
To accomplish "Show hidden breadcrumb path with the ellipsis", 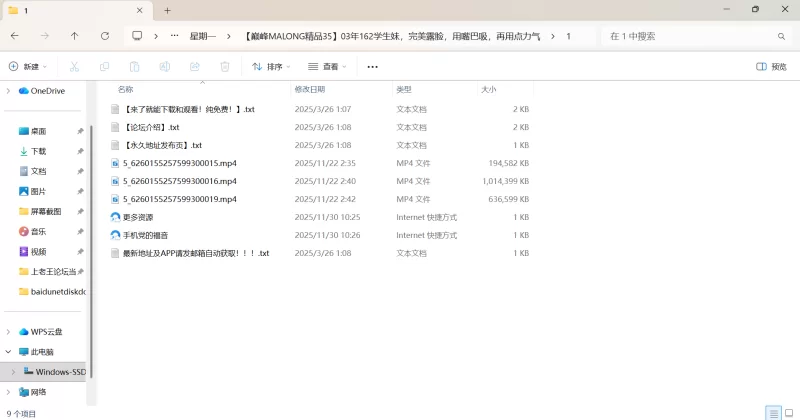I will tap(174, 36).
